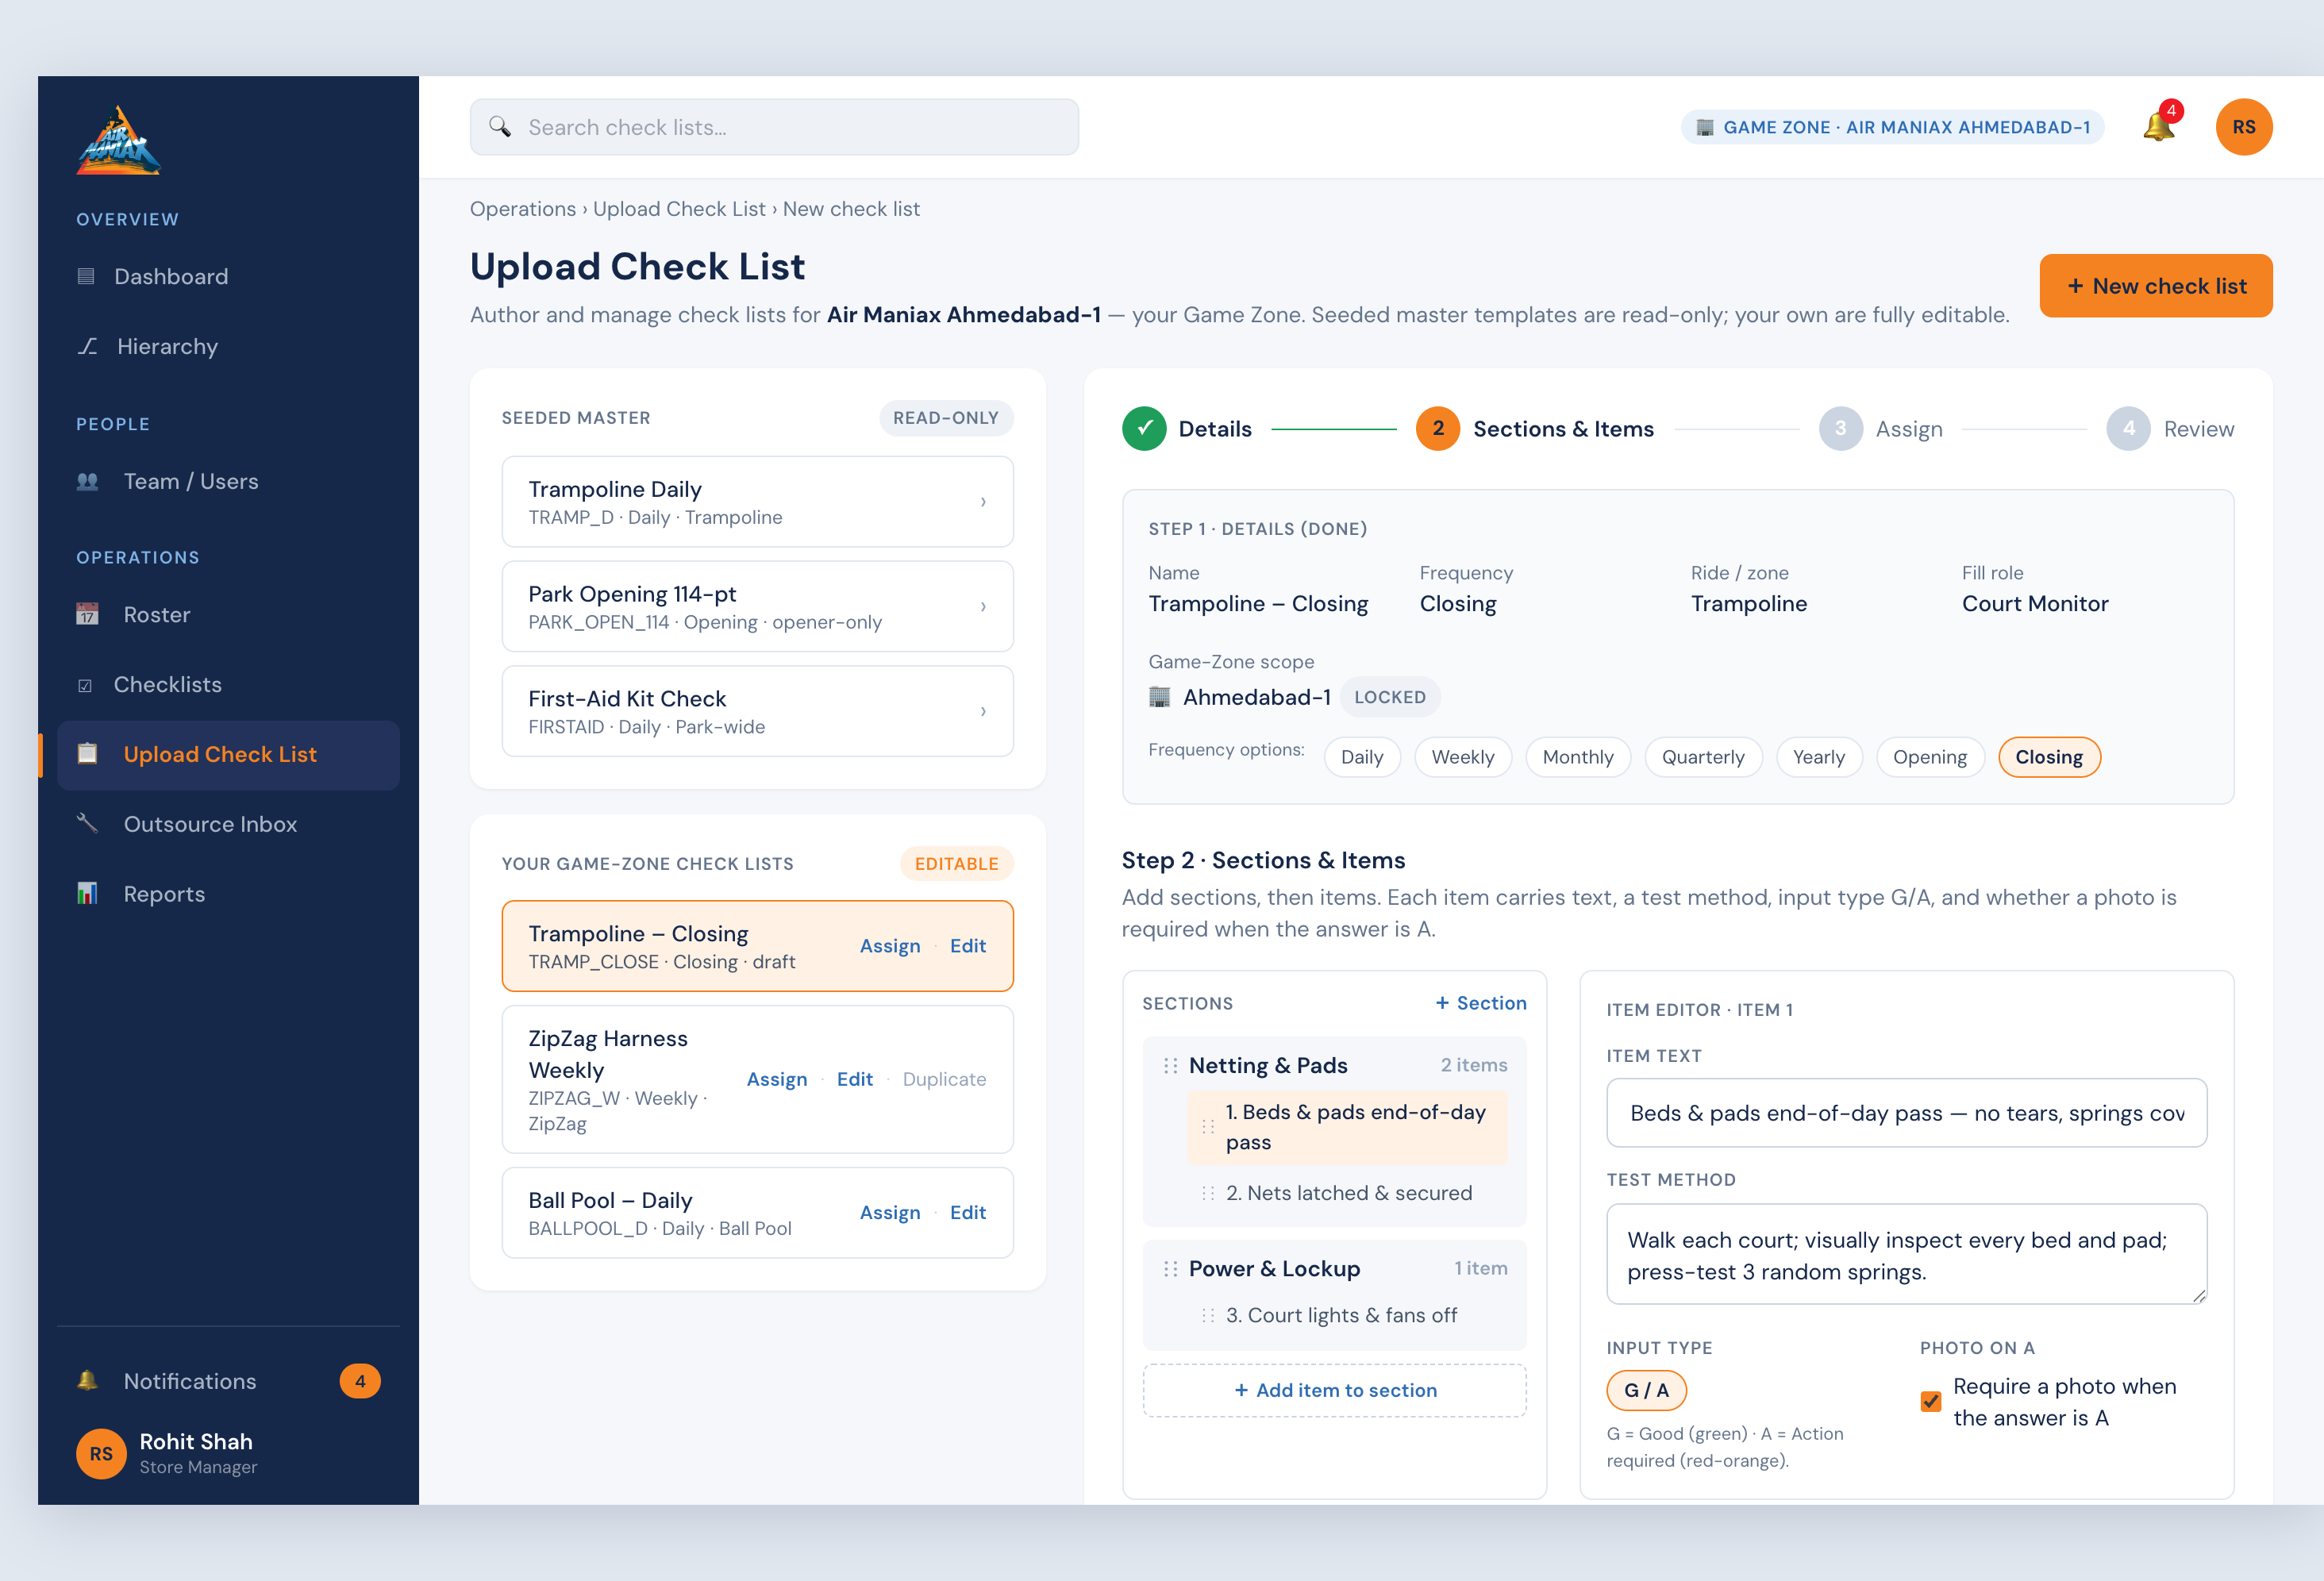This screenshot has height=1581, width=2324.
Task: Click Operations in the breadcrumb
Action: [523, 209]
